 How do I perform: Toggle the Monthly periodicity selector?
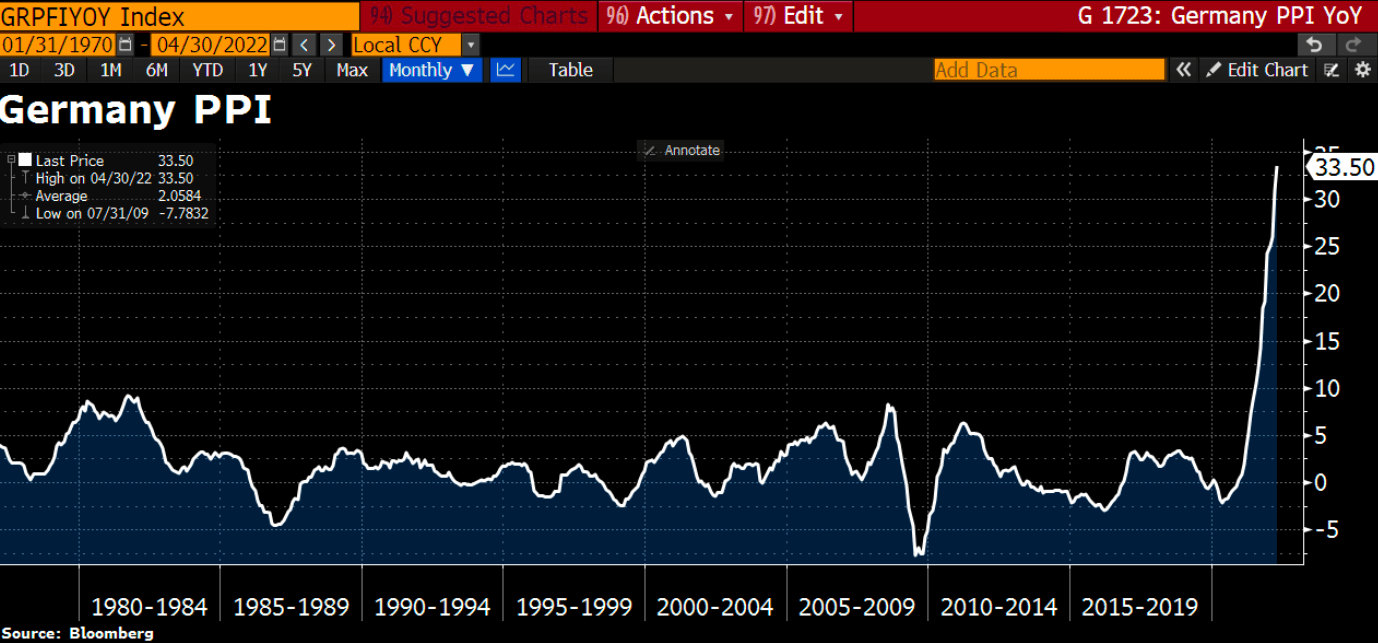[422, 70]
